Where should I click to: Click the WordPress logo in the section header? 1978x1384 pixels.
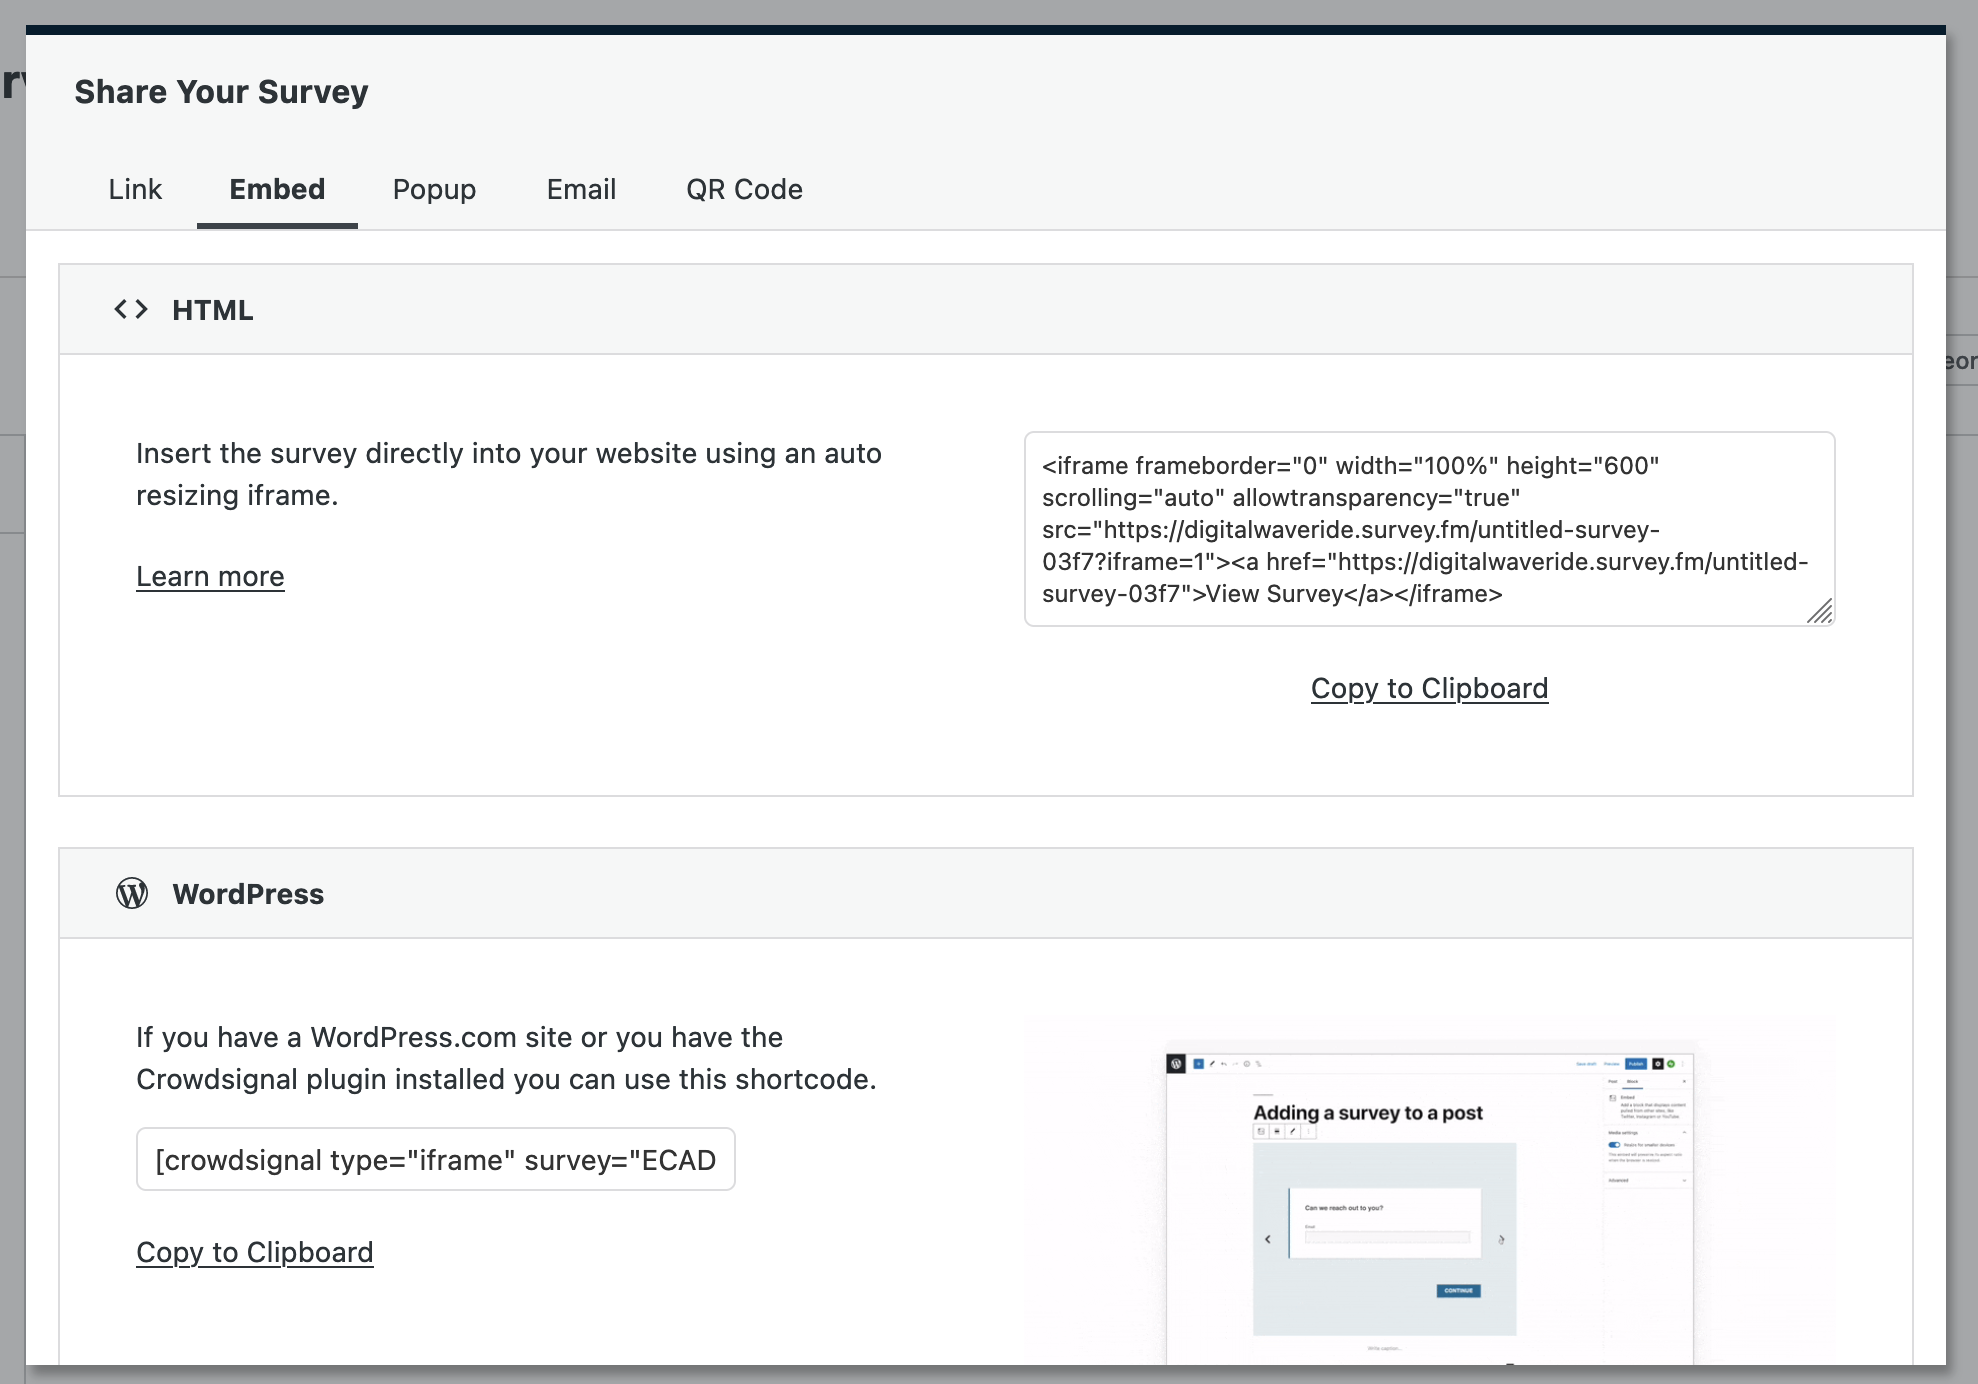click(132, 893)
